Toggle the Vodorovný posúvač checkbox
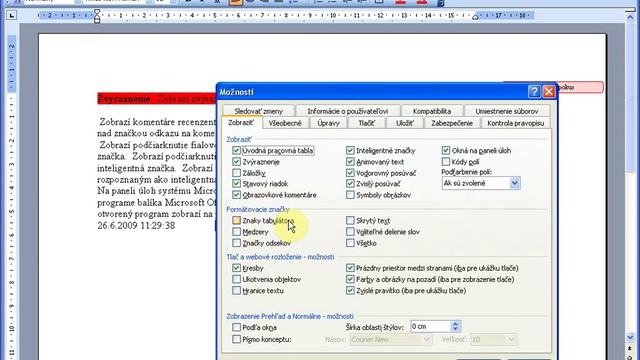 [x=350, y=173]
